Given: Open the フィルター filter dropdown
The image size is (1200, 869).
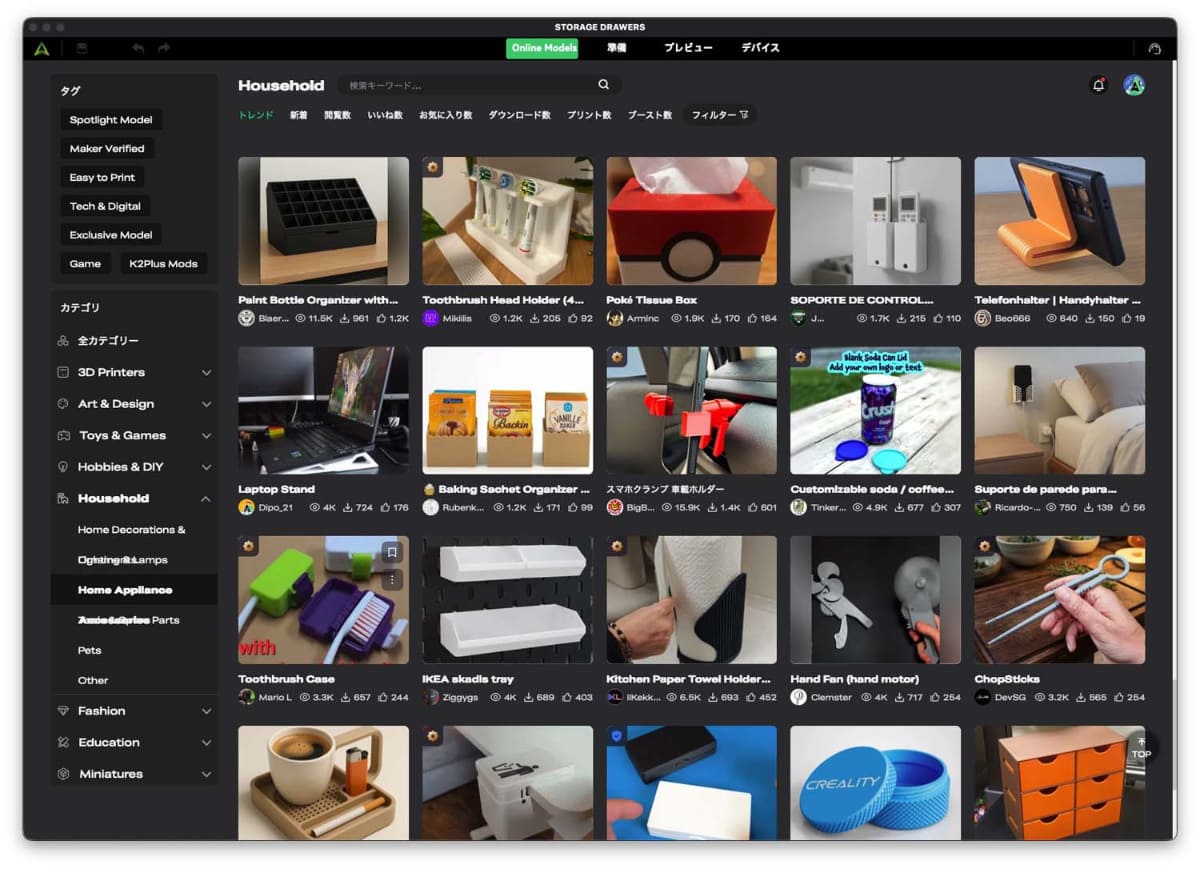Looking at the screenshot, I should click(719, 115).
